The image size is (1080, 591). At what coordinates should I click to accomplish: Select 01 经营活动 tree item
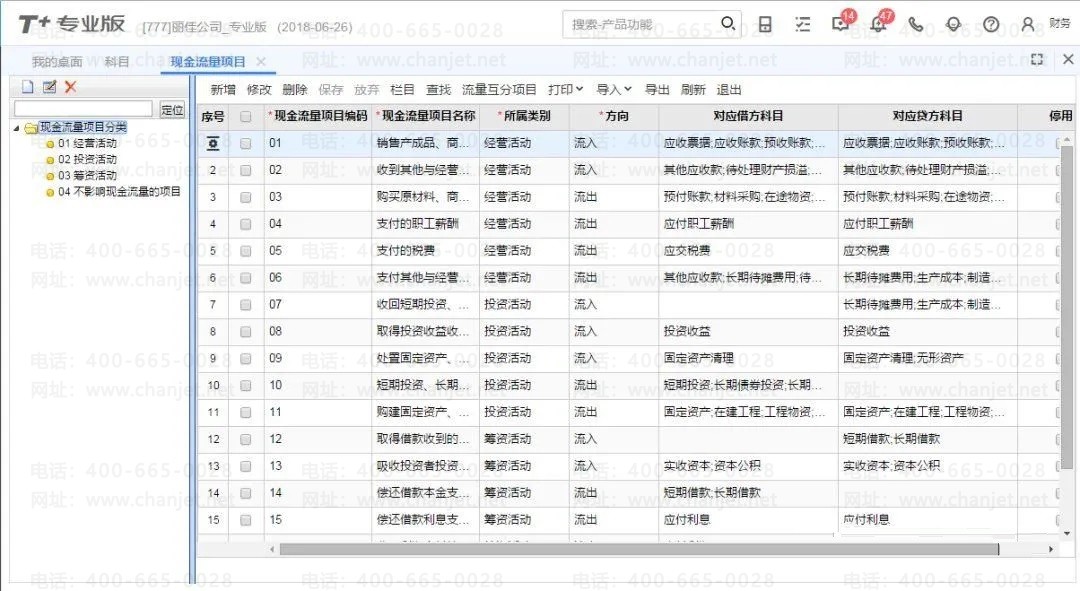87,143
